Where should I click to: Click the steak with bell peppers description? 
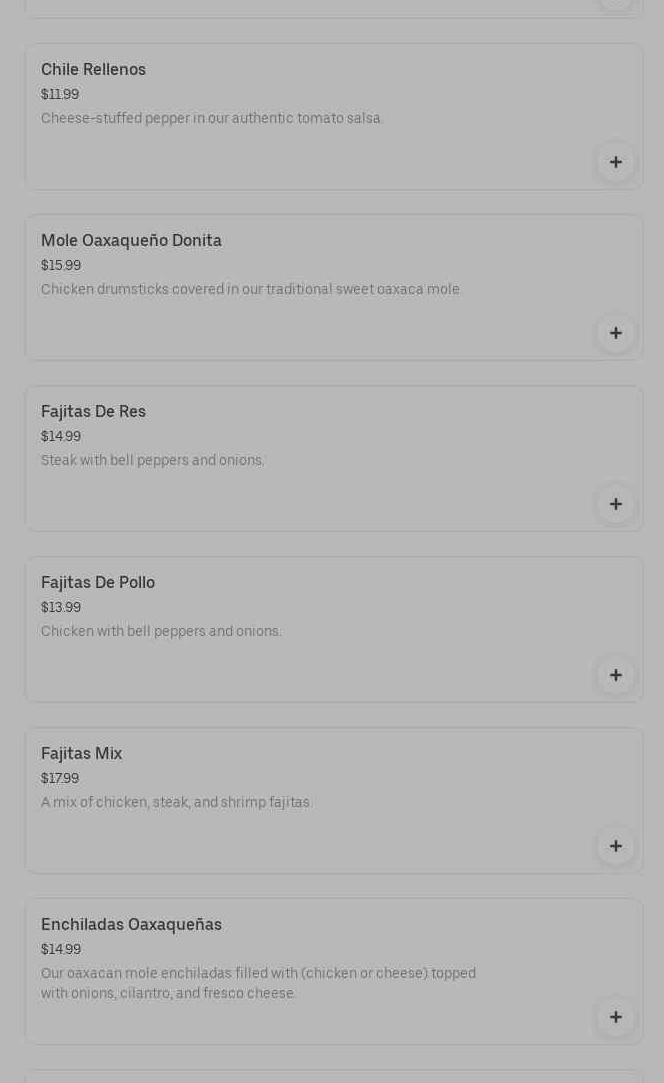coord(153,461)
